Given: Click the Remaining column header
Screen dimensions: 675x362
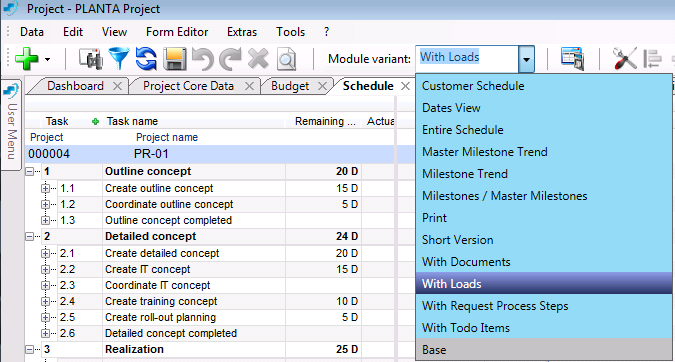Looking at the screenshot, I should click(x=325, y=121).
